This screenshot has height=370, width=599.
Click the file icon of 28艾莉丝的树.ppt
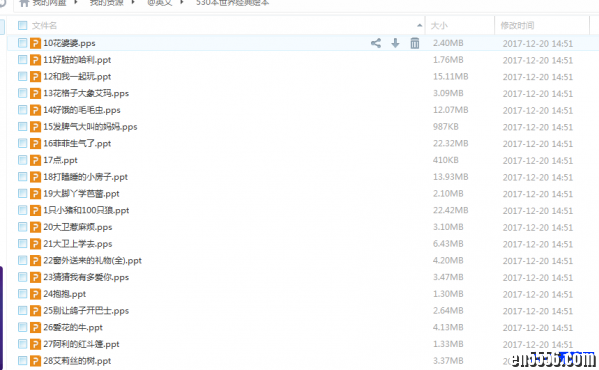coord(35,361)
